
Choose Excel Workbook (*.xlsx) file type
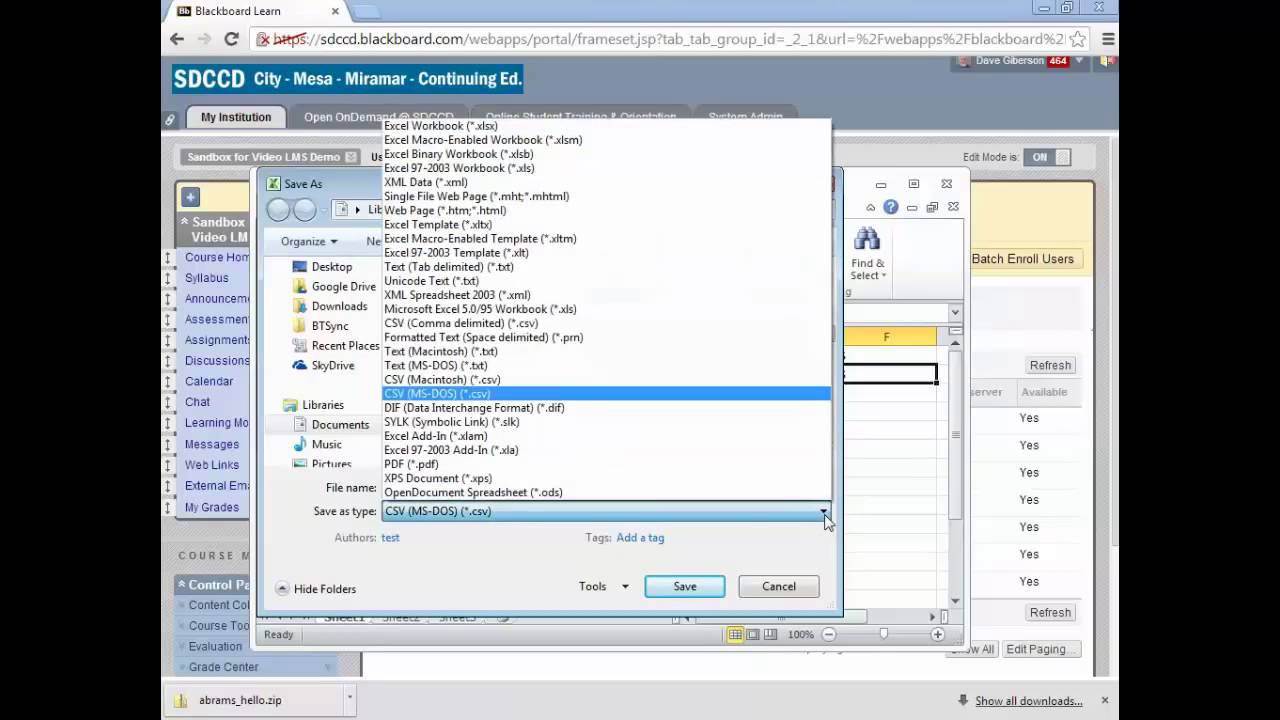coord(606,126)
